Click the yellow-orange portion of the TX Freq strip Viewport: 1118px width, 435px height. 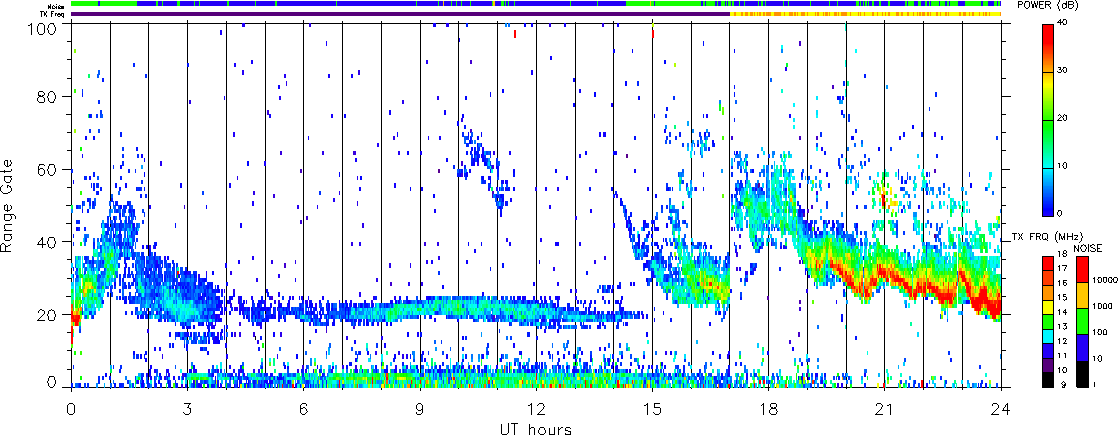pyautogui.click(x=865, y=14)
